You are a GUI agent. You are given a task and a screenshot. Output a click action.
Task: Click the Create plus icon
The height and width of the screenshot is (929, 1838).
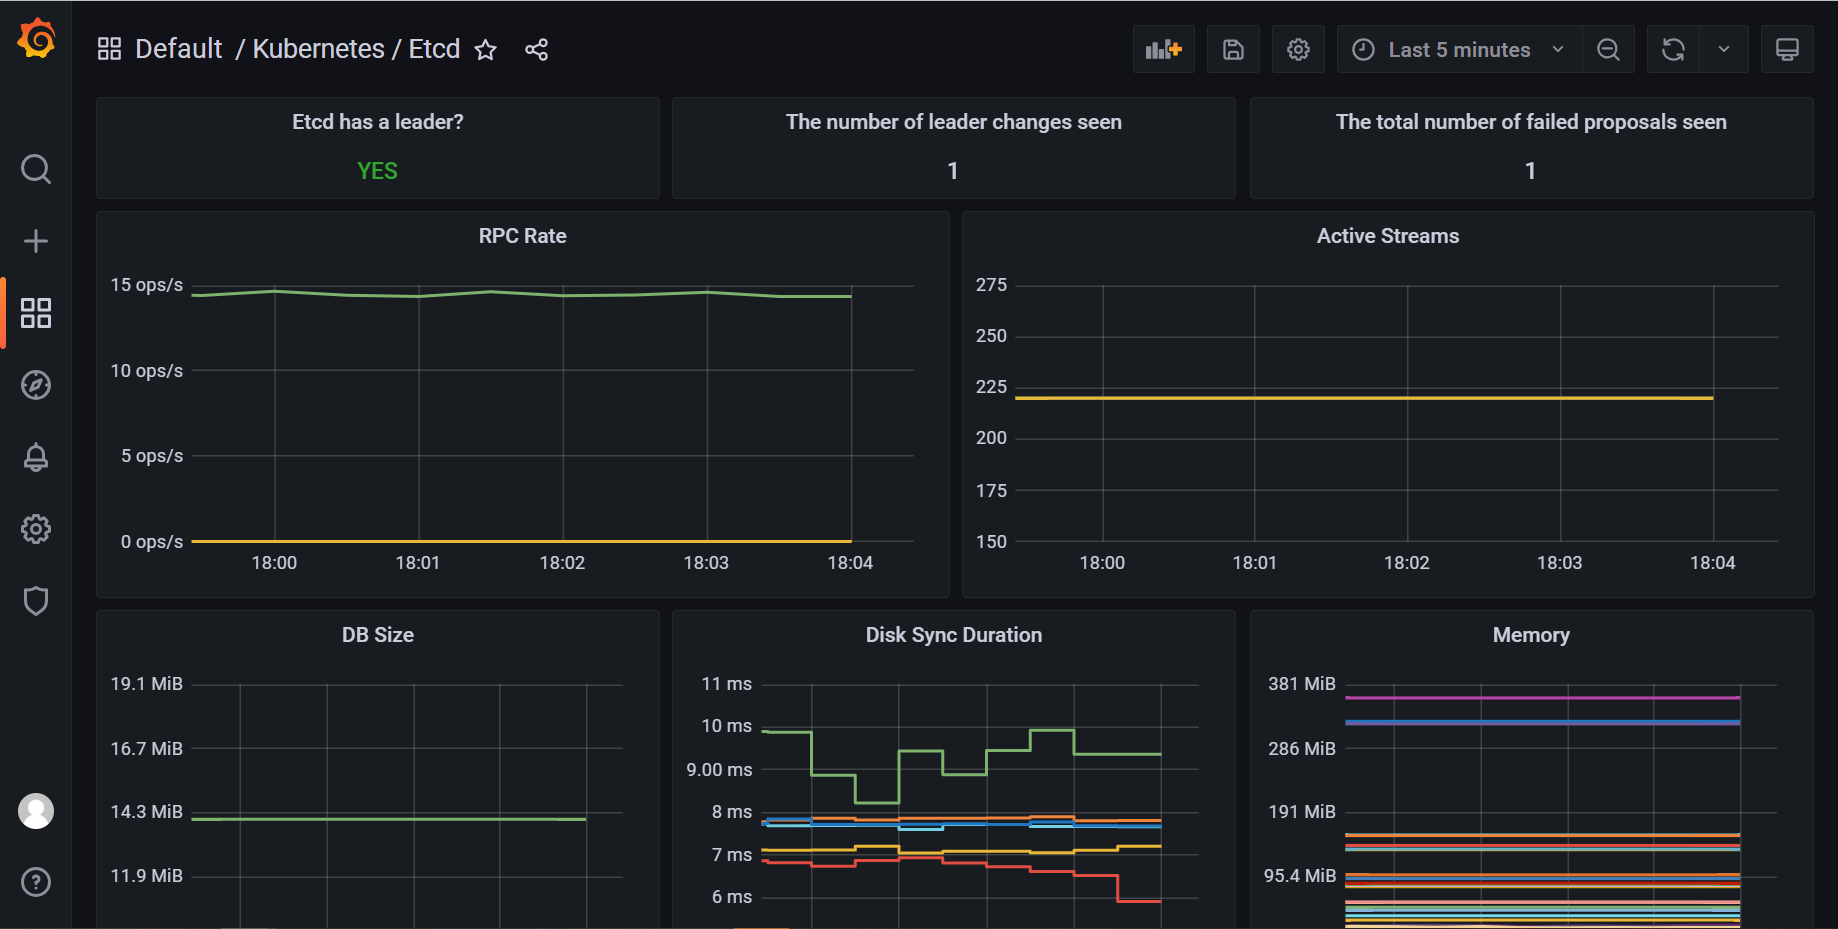click(x=36, y=241)
